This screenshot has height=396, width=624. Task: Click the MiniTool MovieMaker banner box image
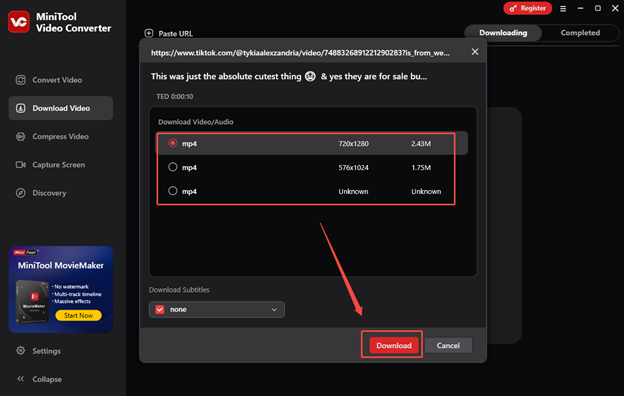point(33,301)
